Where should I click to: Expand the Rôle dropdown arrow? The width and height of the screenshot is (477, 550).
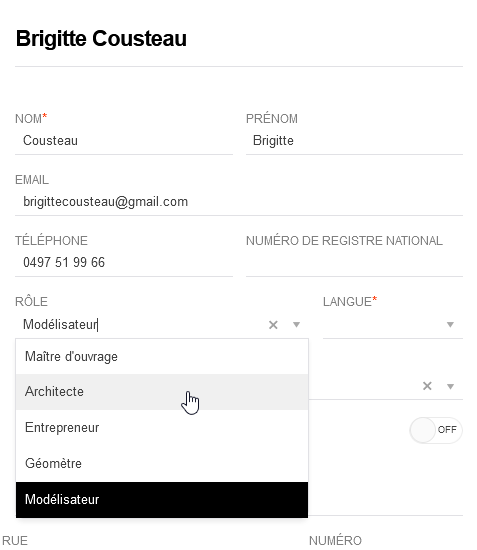(296, 325)
